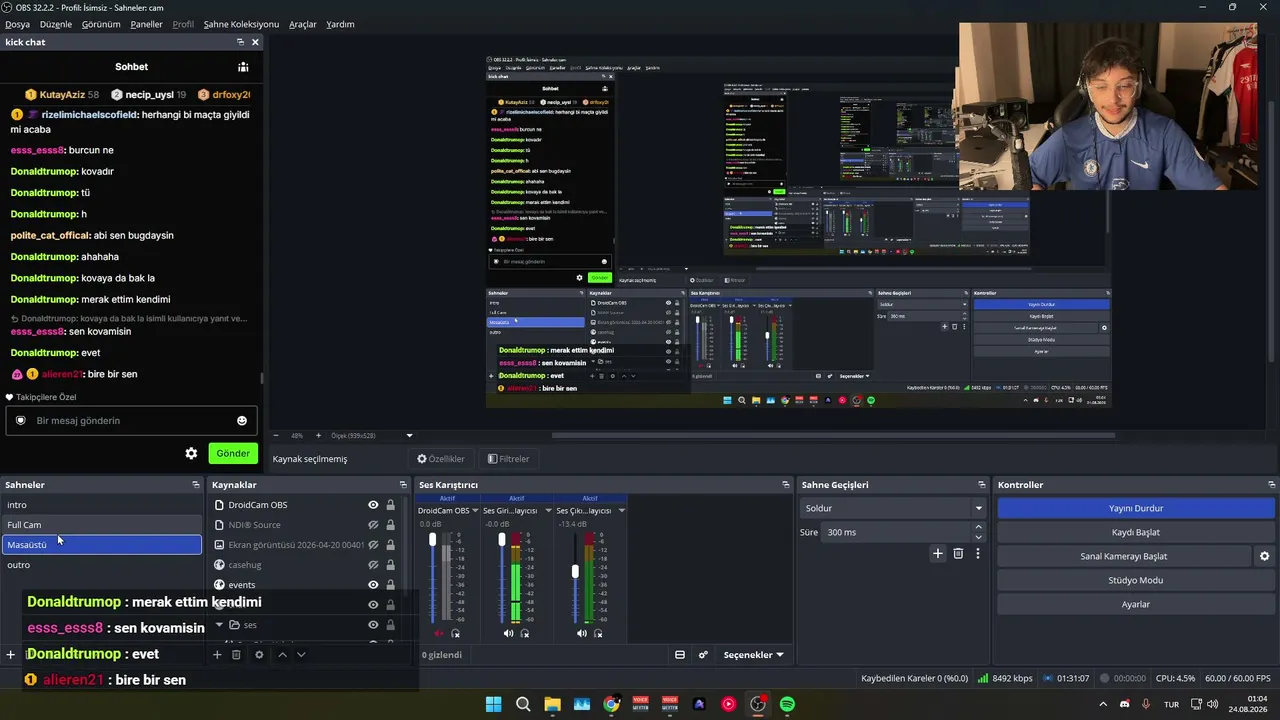Start recording with Kaydı Başlat
Screen dimensions: 1280x720
point(1136,532)
